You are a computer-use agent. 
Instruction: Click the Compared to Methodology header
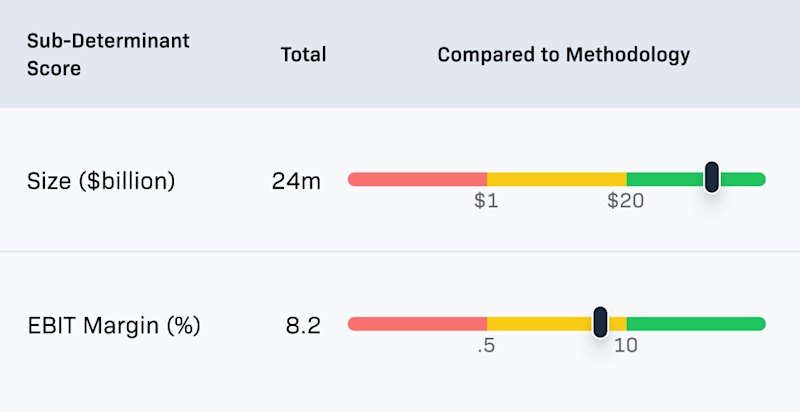tap(563, 55)
